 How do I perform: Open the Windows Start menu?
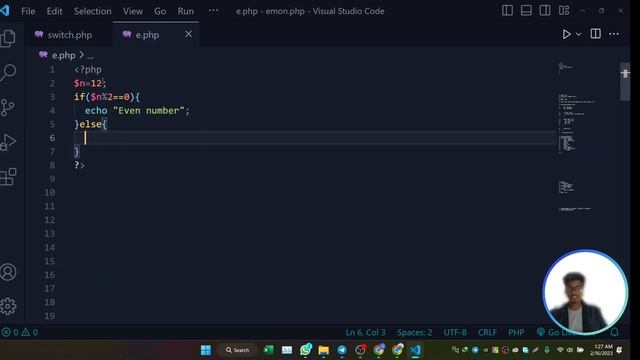[x=206, y=350]
